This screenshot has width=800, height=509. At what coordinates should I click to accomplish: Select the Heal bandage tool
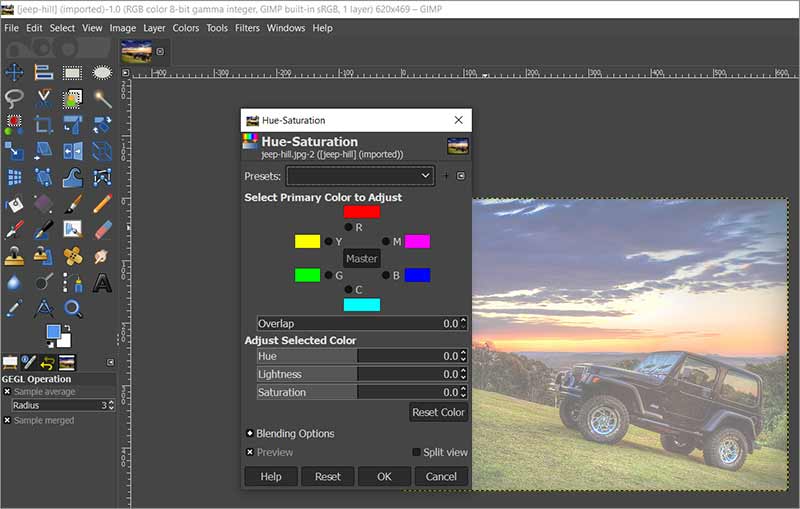72,256
